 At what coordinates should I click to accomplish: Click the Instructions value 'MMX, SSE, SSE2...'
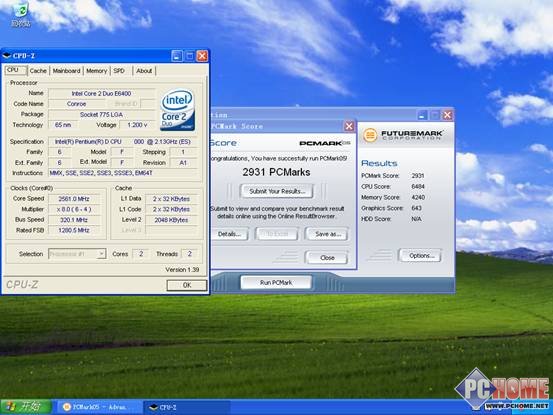coord(123,173)
